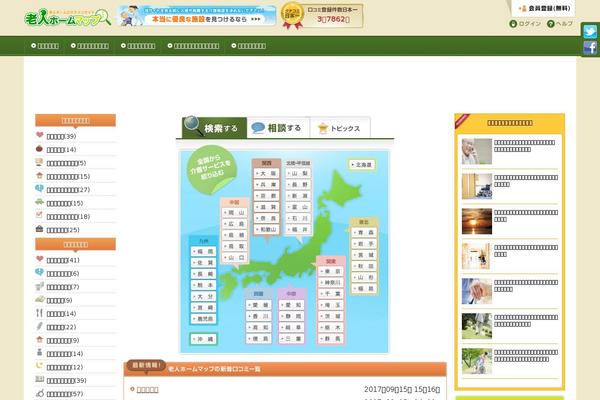Open the ヘルプ link
The width and height of the screenshot is (600, 400).
[564, 24]
